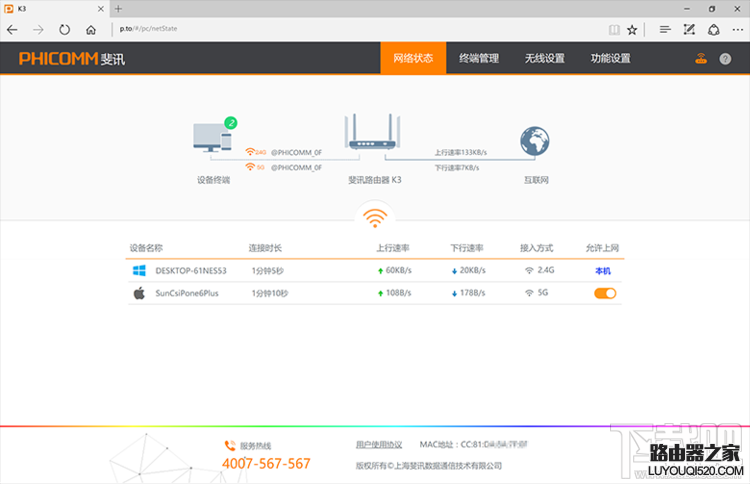The image size is (750, 484).
Task: Select device name SunCsiPone6Plus
Action: point(187,293)
